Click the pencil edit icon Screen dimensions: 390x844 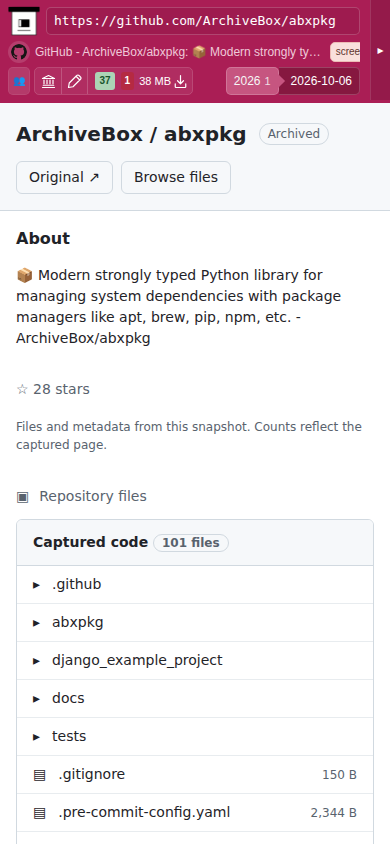(x=75, y=81)
